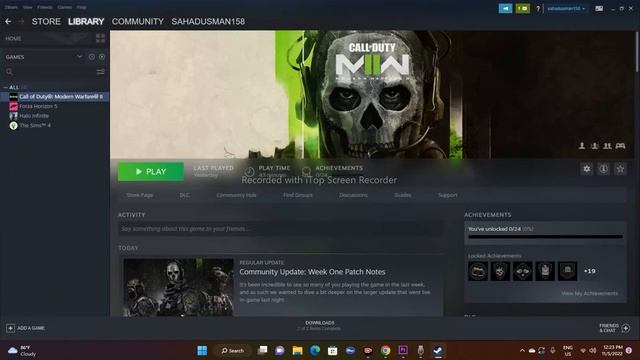Click the Steam icon in taskbar

[x=438, y=351]
